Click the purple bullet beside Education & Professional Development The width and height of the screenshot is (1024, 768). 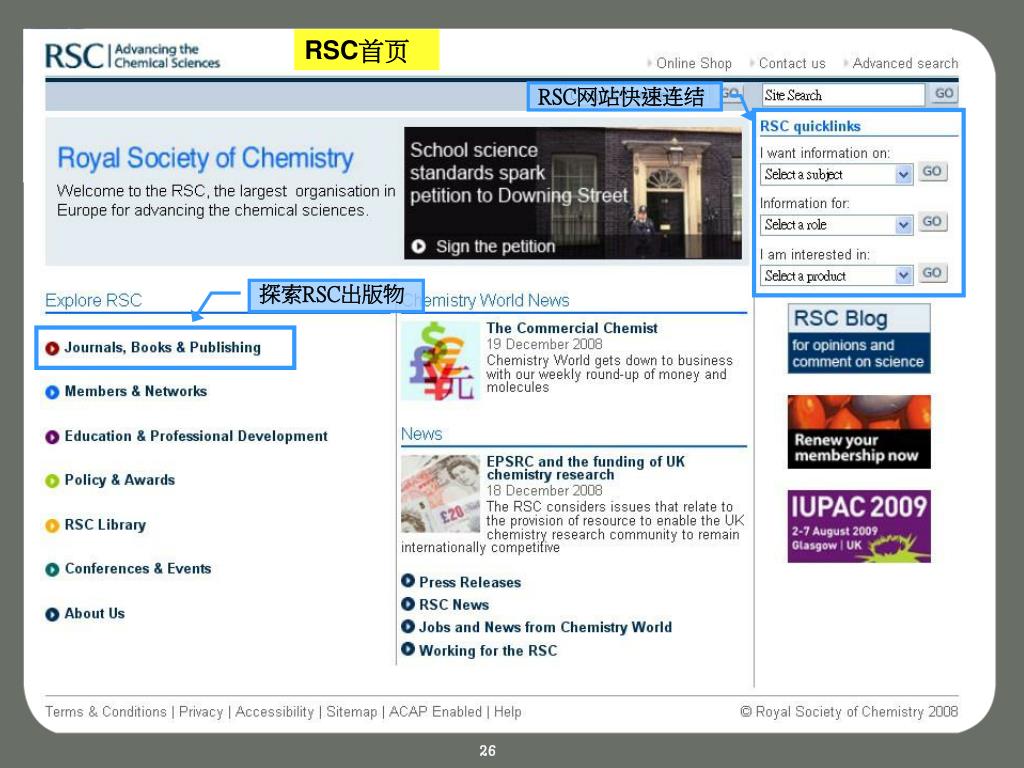coord(52,437)
